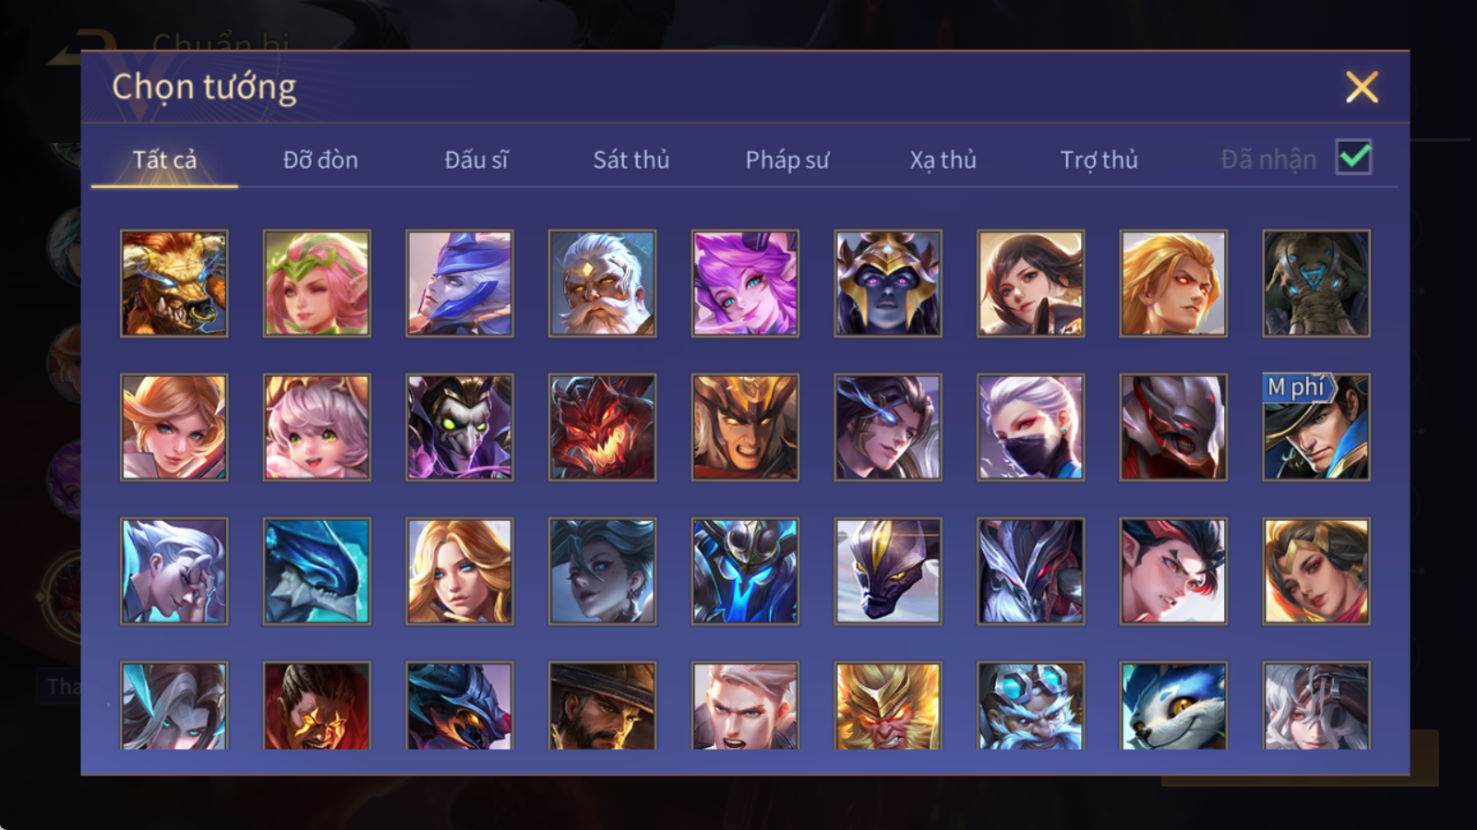
Task: Choose the masked white-haired ninja hero
Action: [1031, 427]
